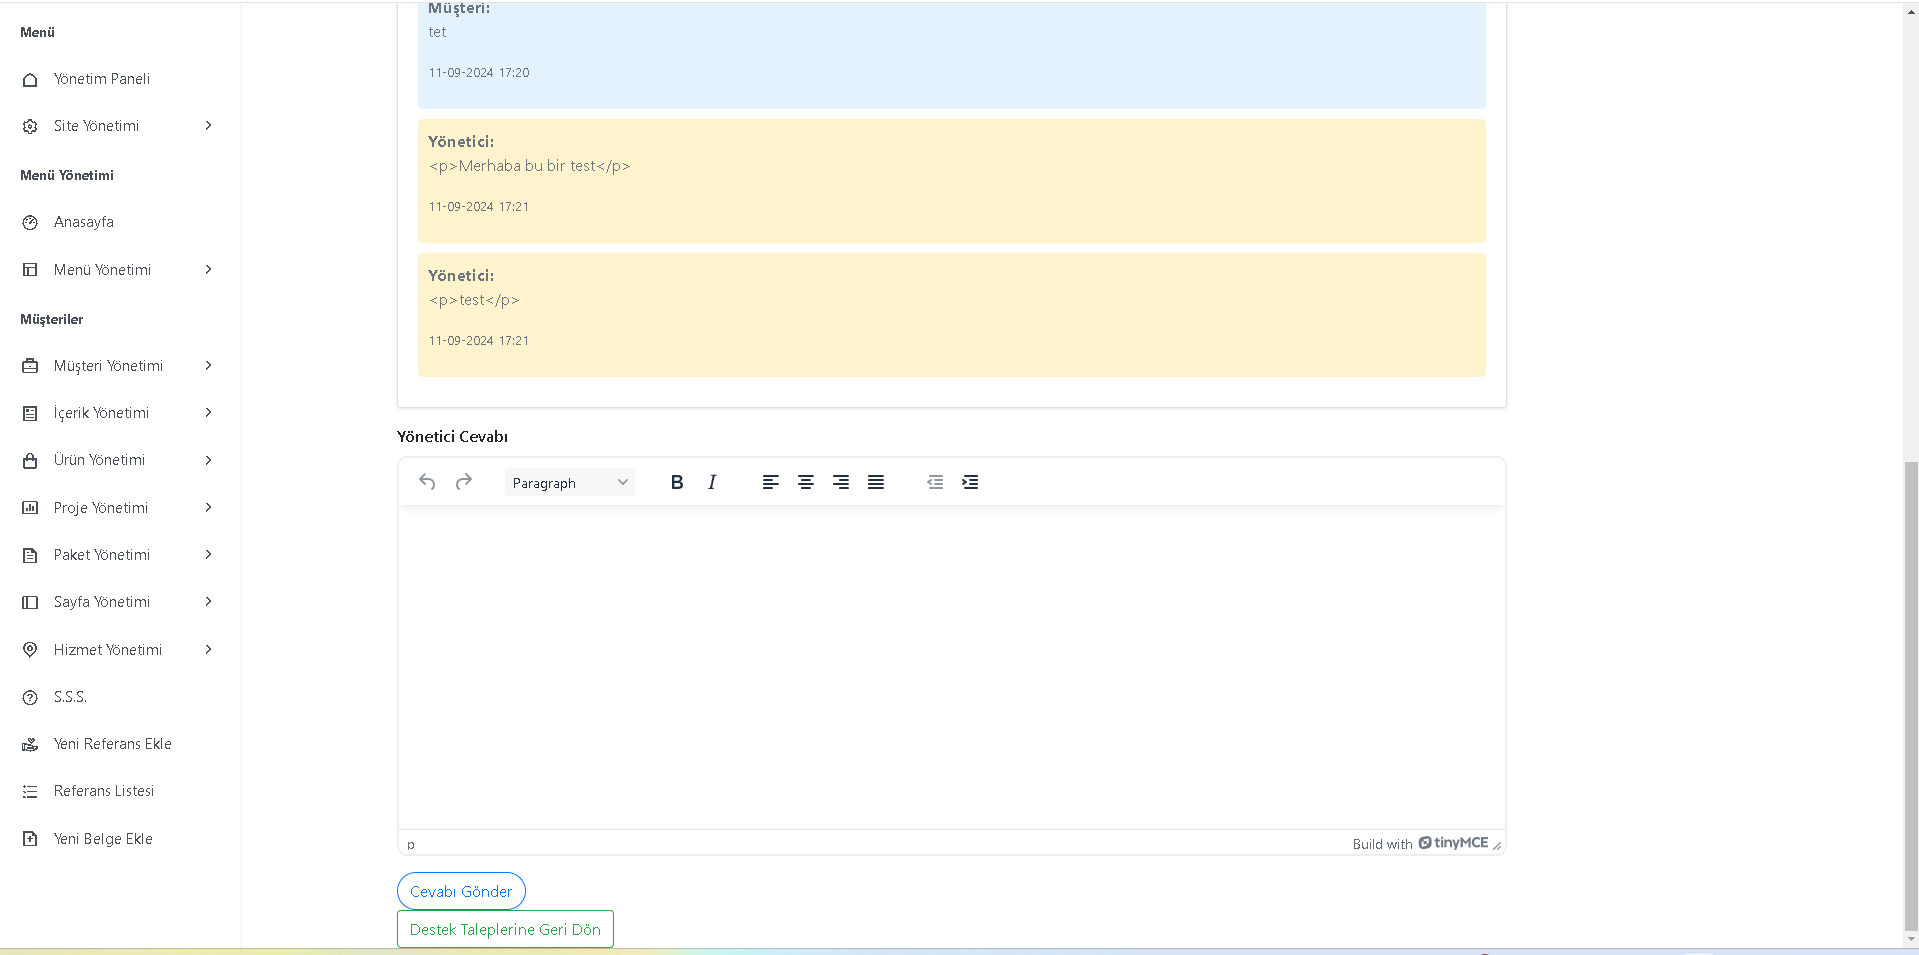This screenshot has width=1919, height=955.
Task: Toggle italic formatting in the editor
Action: coord(712,482)
